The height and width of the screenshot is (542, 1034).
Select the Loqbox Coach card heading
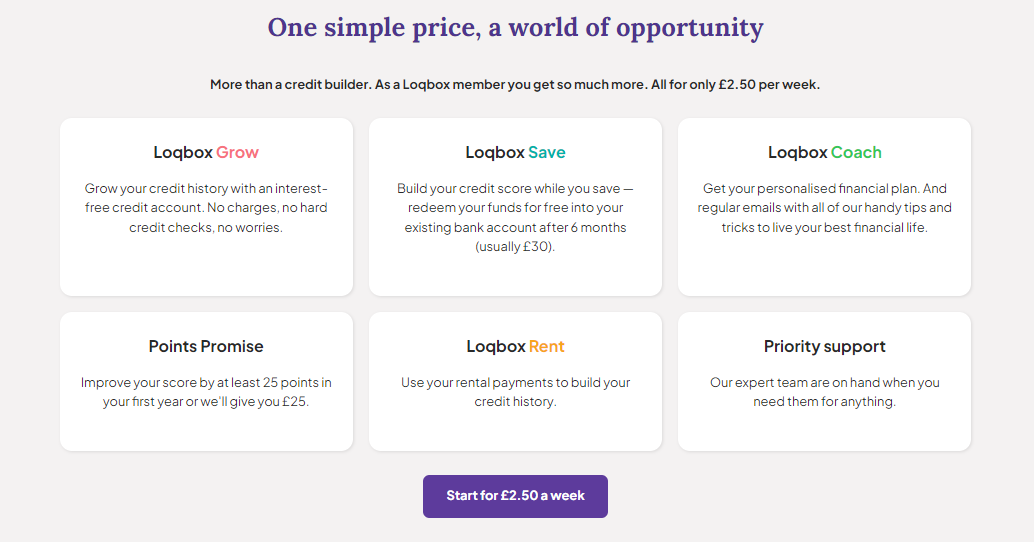(824, 153)
